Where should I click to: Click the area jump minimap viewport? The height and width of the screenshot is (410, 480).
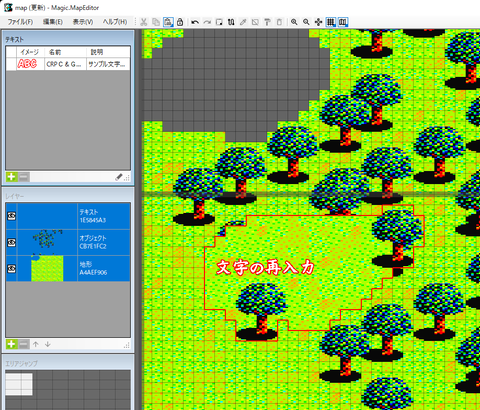click(19, 384)
